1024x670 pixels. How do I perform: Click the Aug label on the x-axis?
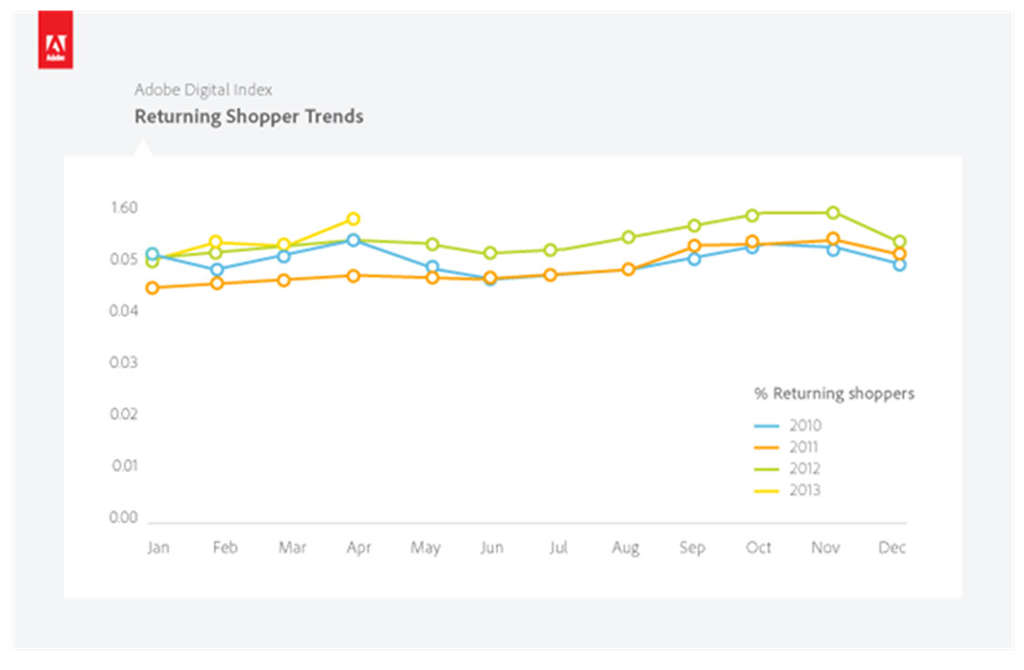click(x=624, y=548)
